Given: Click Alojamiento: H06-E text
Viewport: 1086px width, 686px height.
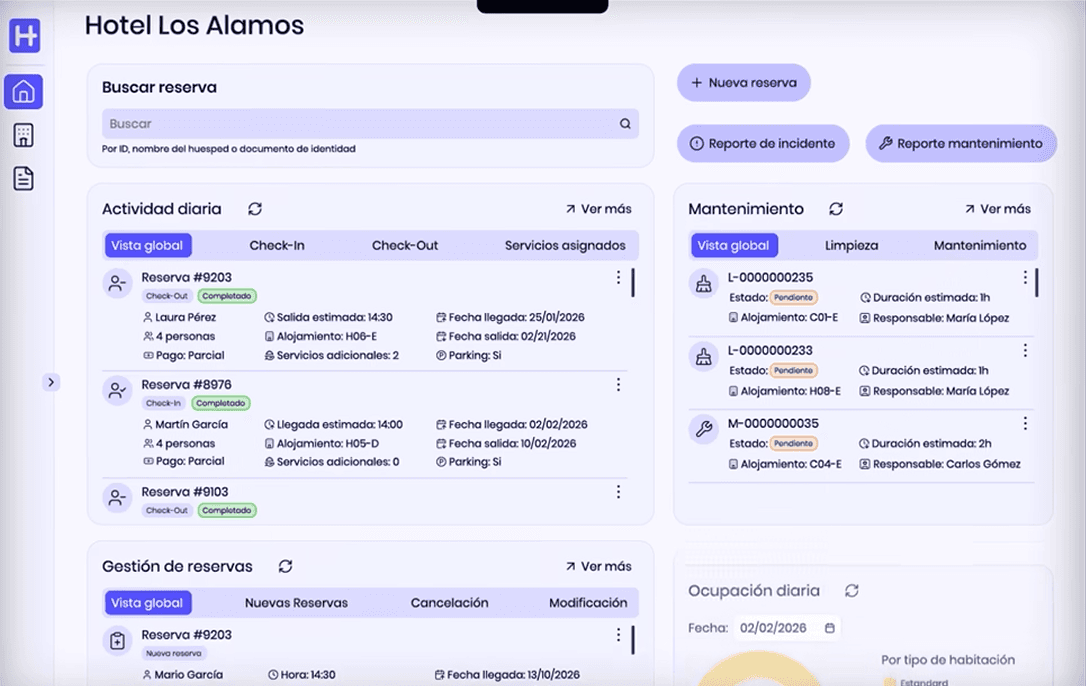Looking at the screenshot, I should 327,336.
